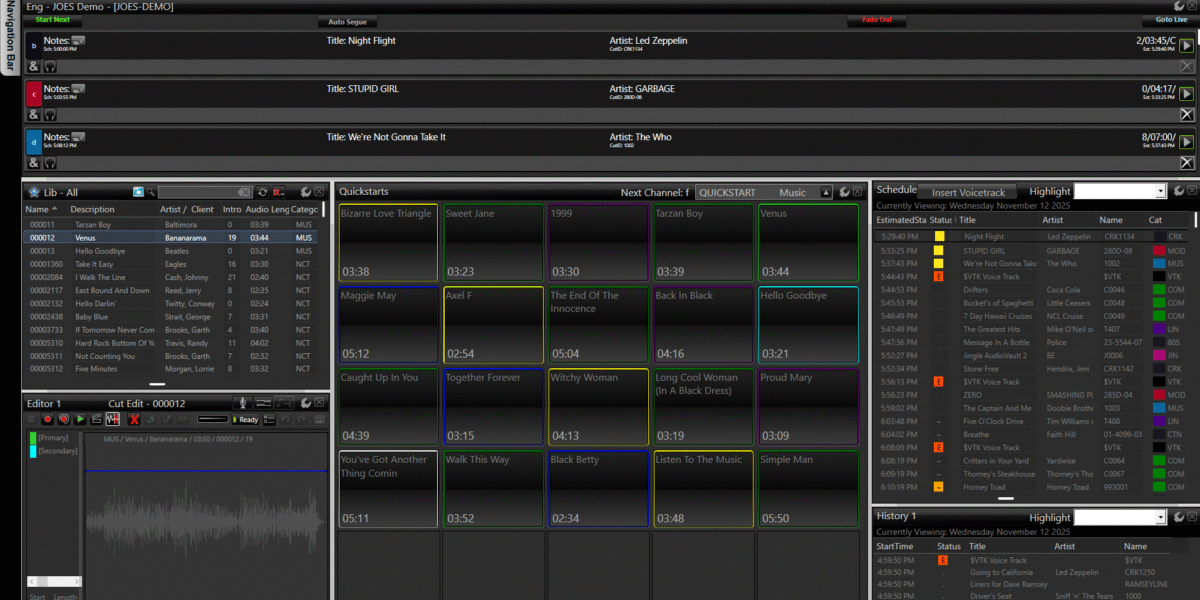The height and width of the screenshot is (600, 1200).
Task: Click the microphone icon in Editor header
Action: (x=241, y=403)
